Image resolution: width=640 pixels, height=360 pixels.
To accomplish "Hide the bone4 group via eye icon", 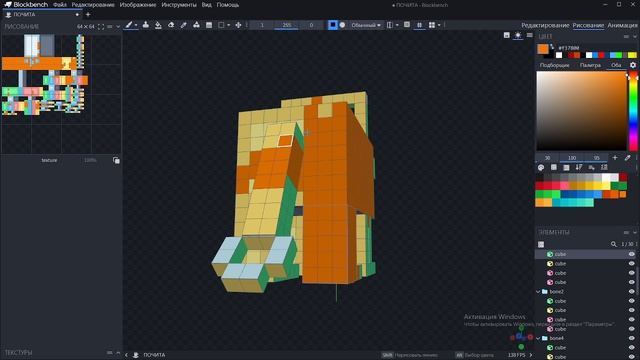I will pyautogui.click(x=631, y=338).
